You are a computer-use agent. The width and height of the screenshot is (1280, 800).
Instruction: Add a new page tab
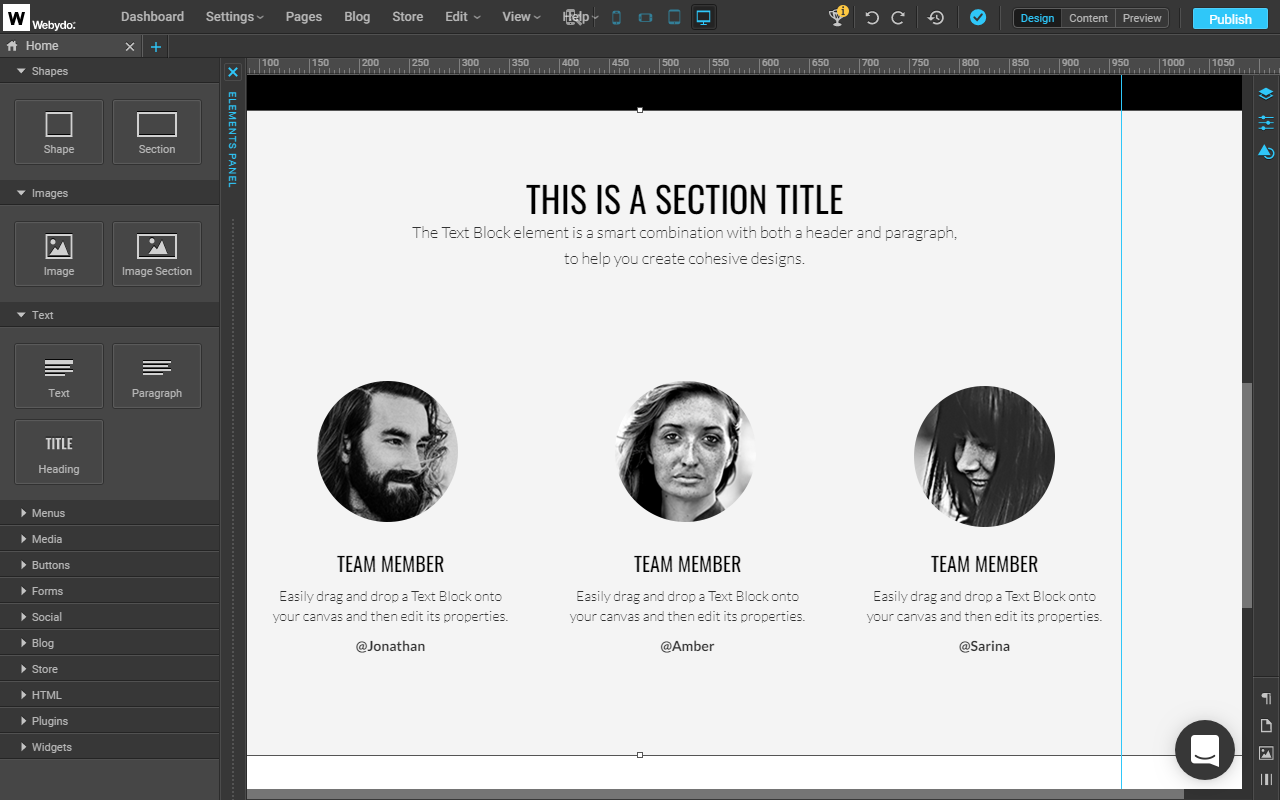(156, 47)
